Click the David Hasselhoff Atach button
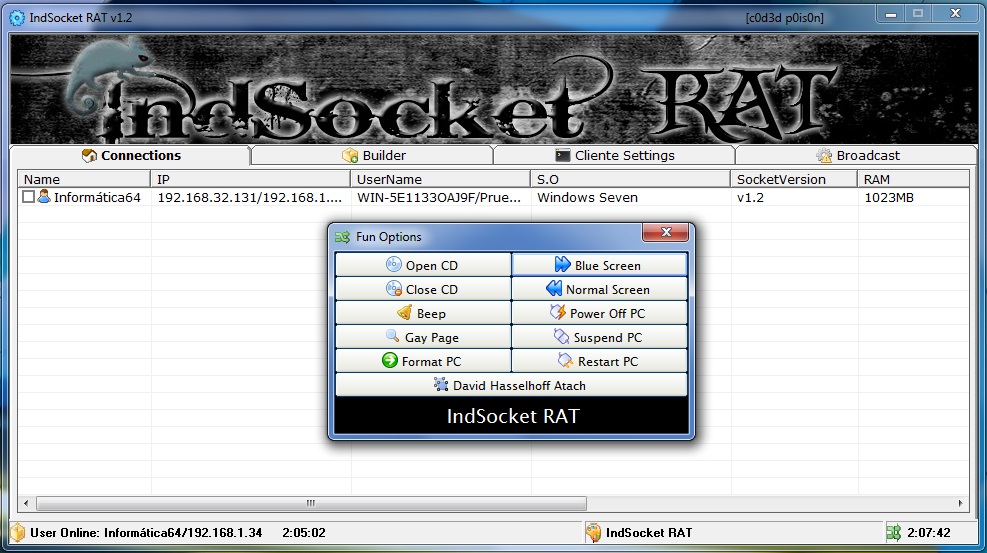Image resolution: width=987 pixels, height=553 pixels. 511,385
